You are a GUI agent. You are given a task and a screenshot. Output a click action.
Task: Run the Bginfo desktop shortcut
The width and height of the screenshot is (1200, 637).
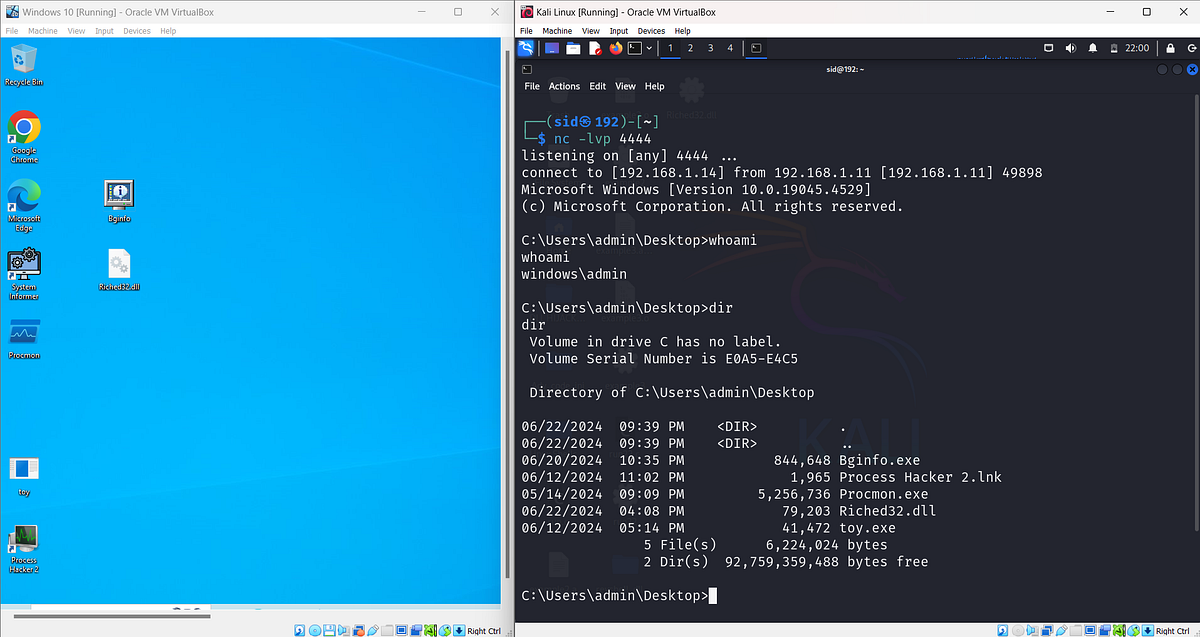(118, 195)
